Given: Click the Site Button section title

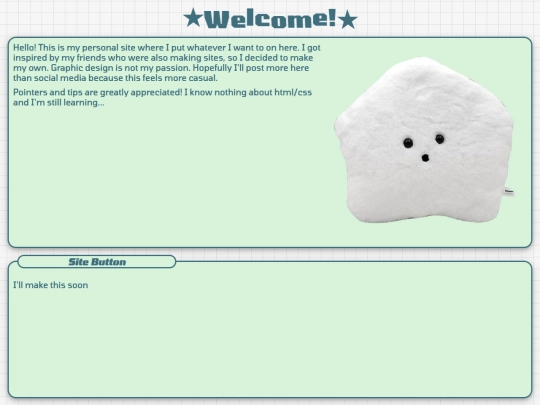Looking at the screenshot, I should (x=97, y=262).
